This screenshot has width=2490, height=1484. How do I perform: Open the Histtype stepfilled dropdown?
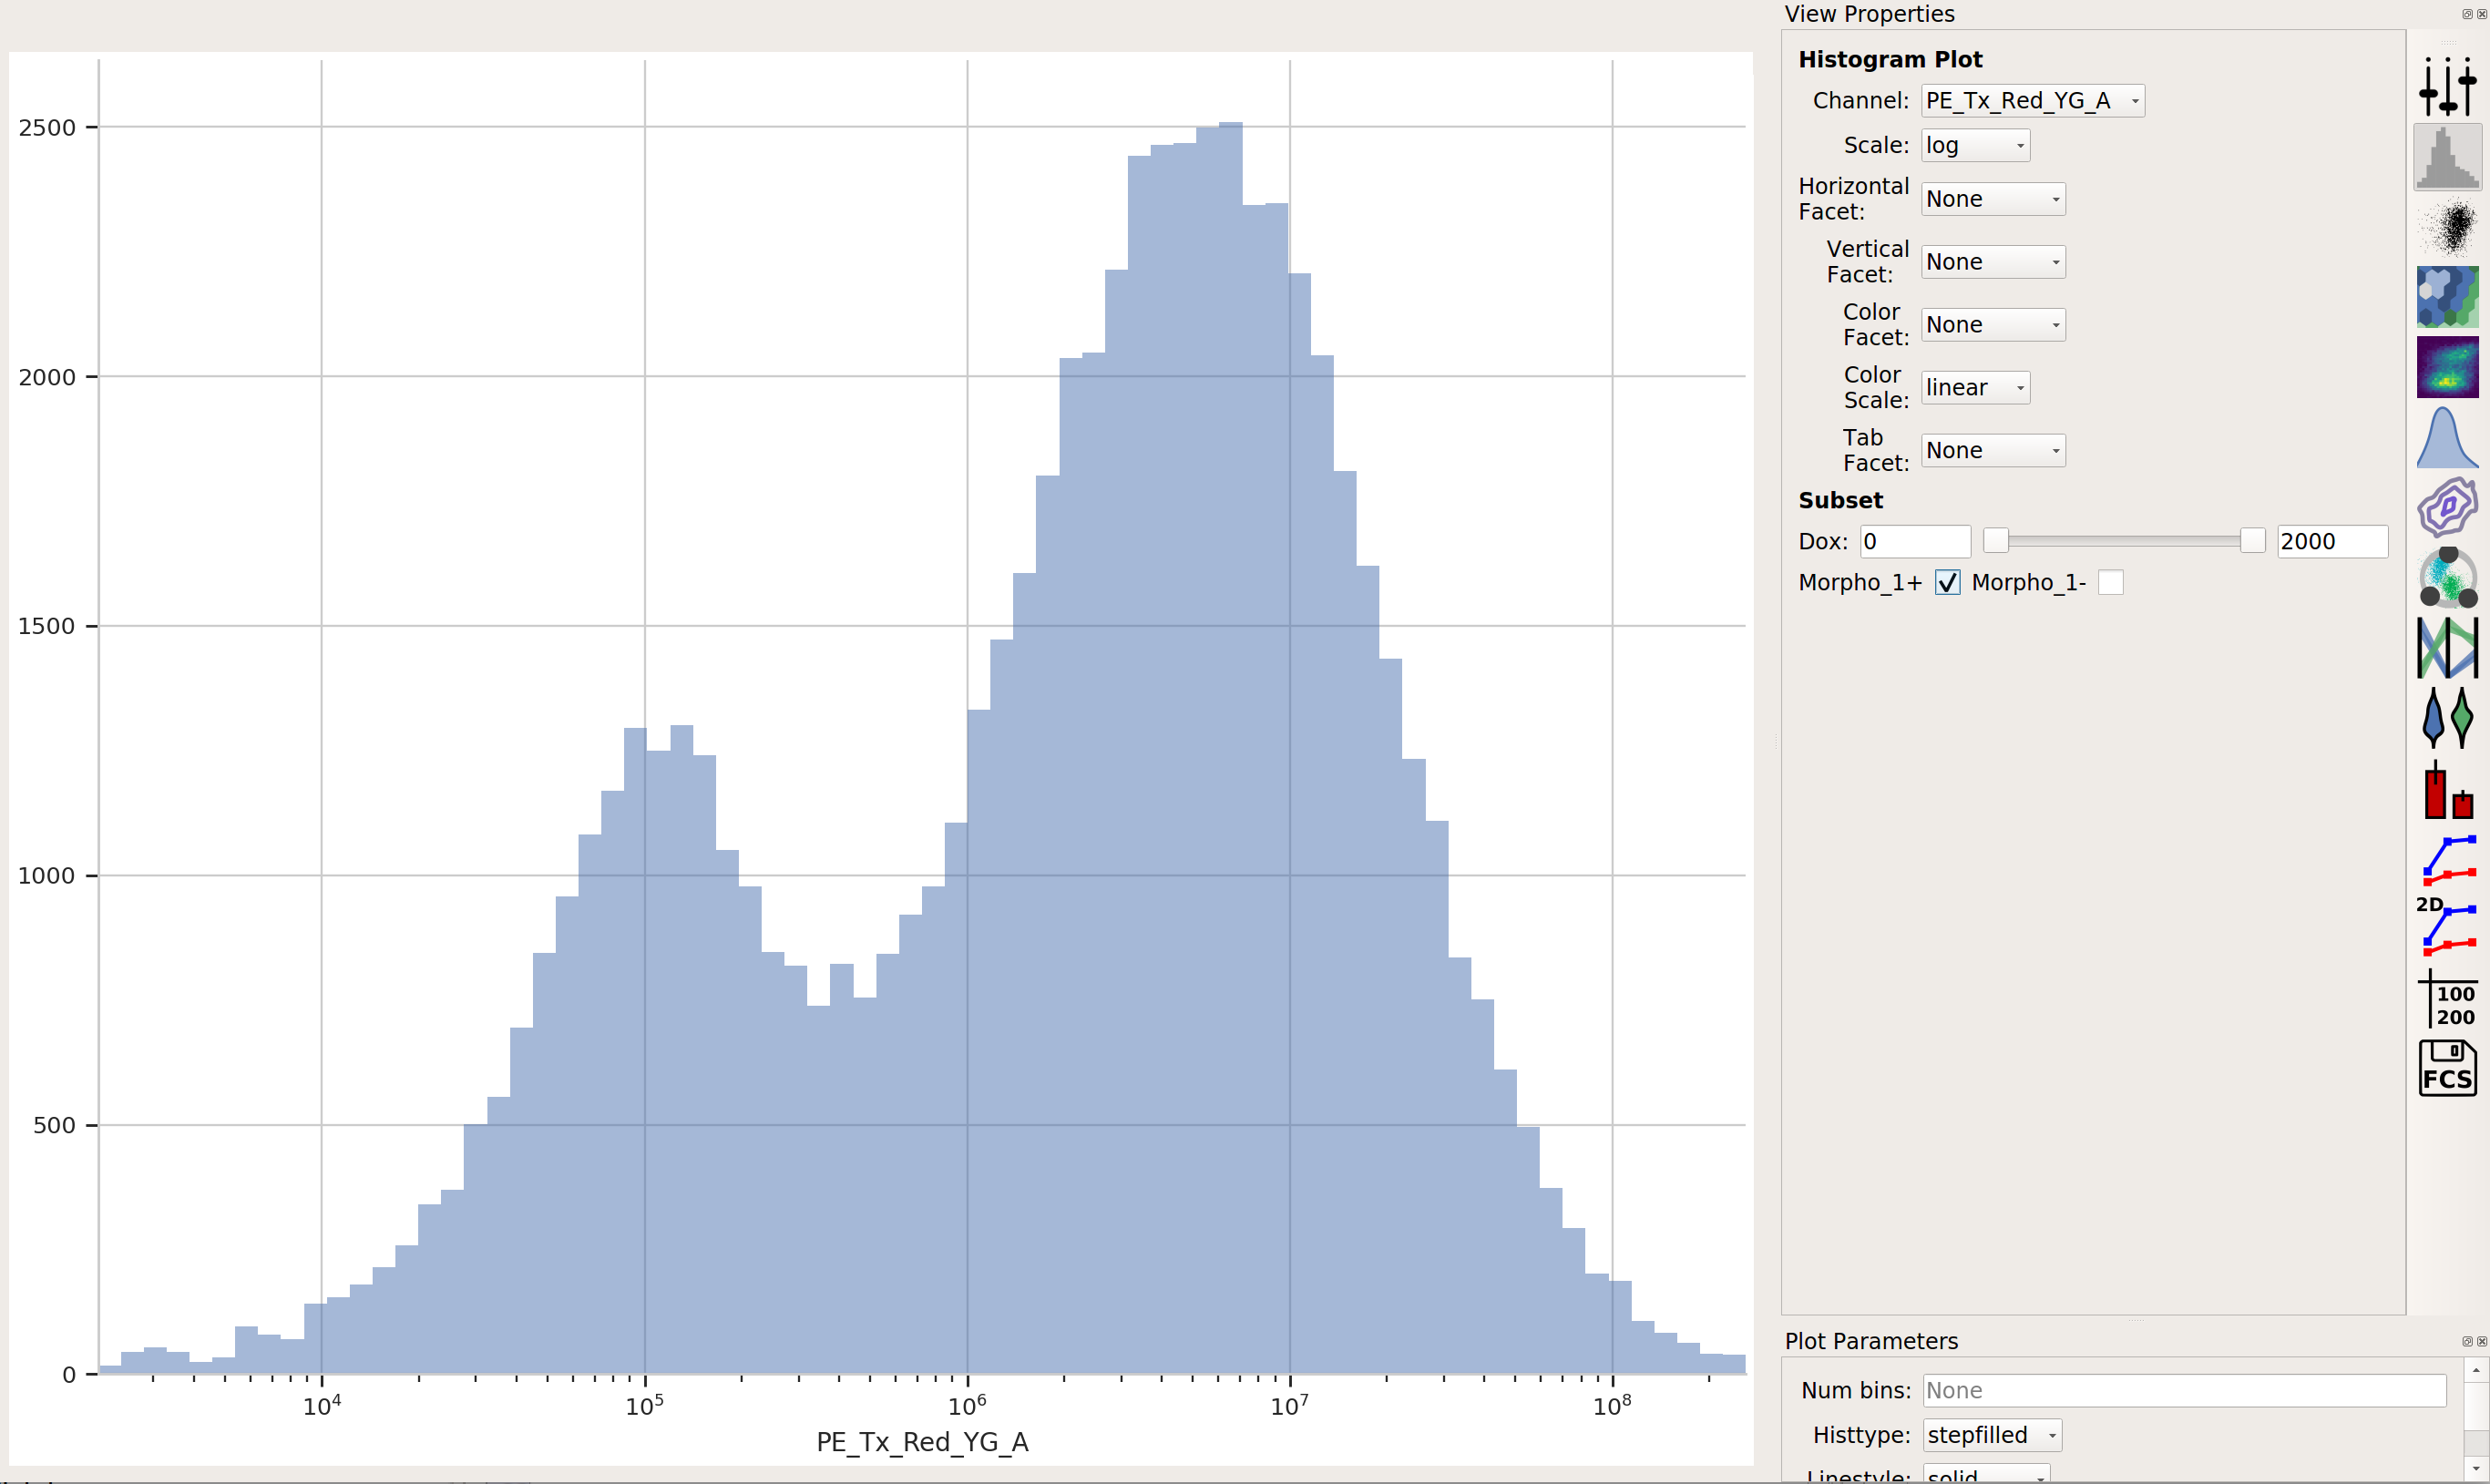pyautogui.click(x=1991, y=1435)
